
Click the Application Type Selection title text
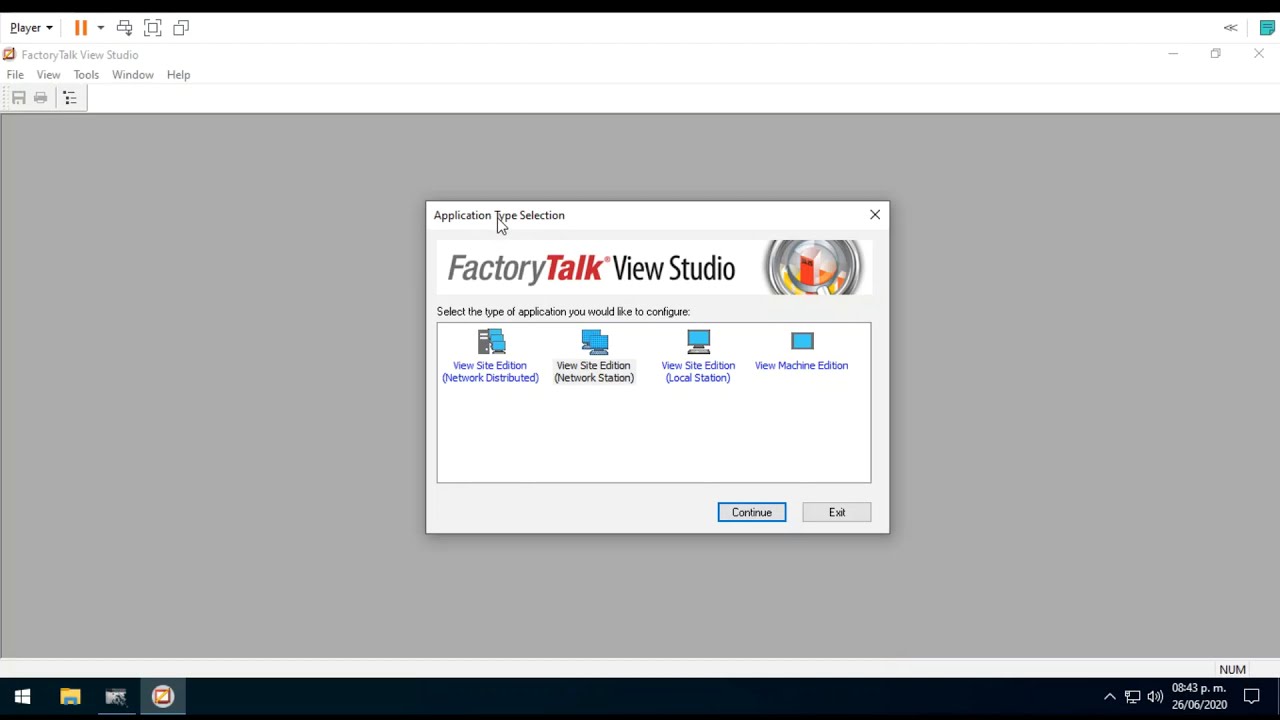click(x=499, y=215)
